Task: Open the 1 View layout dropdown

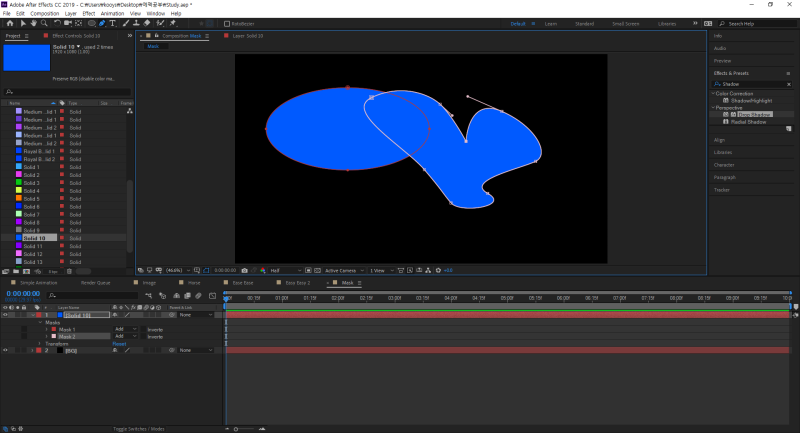Action: [381, 270]
